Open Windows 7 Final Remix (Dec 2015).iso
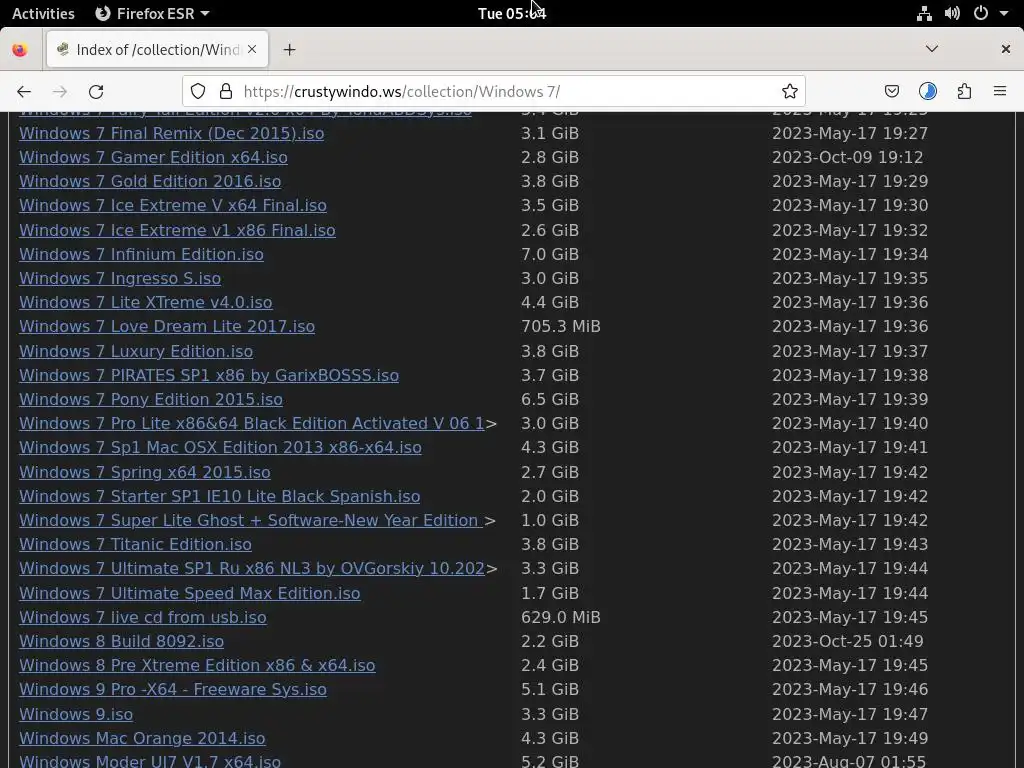This screenshot has height=768, width=1024. coord(172,133)
